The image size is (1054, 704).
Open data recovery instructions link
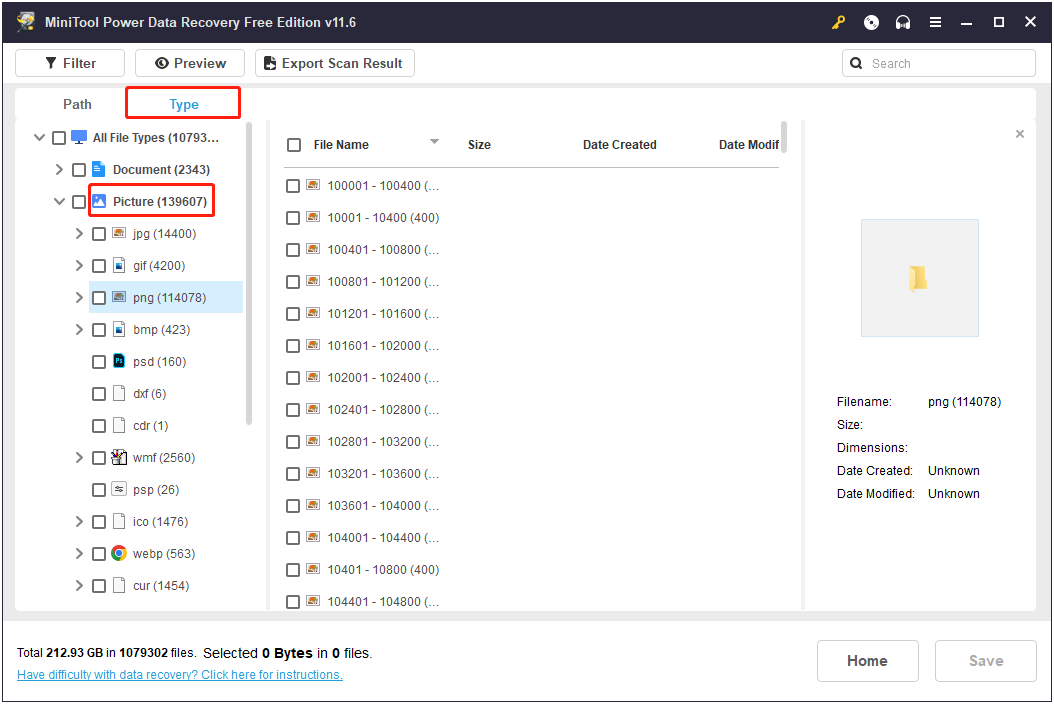click(x=179, y=674)
